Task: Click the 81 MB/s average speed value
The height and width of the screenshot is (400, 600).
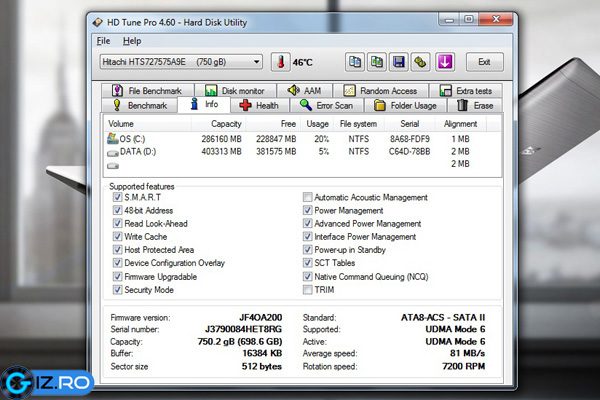Action: pyautogui.click(x=468, y=353)
